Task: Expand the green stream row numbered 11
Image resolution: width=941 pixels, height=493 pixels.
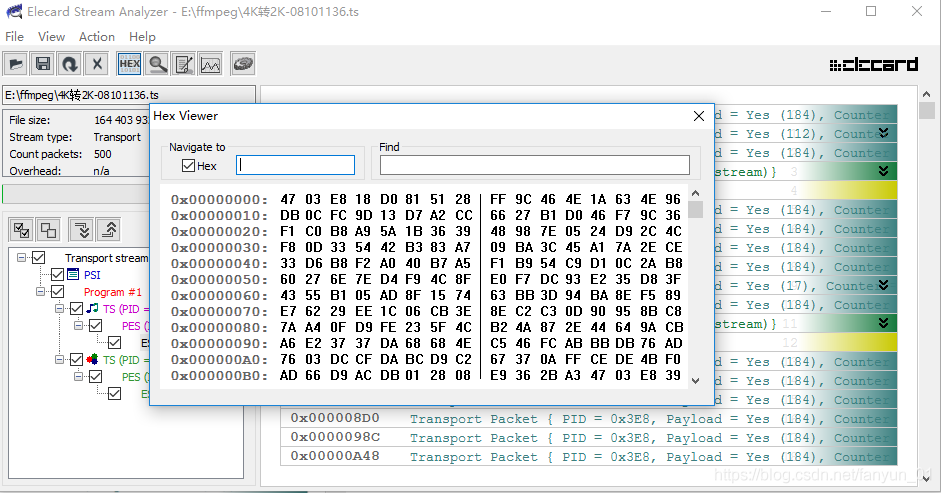Action: 883,323
